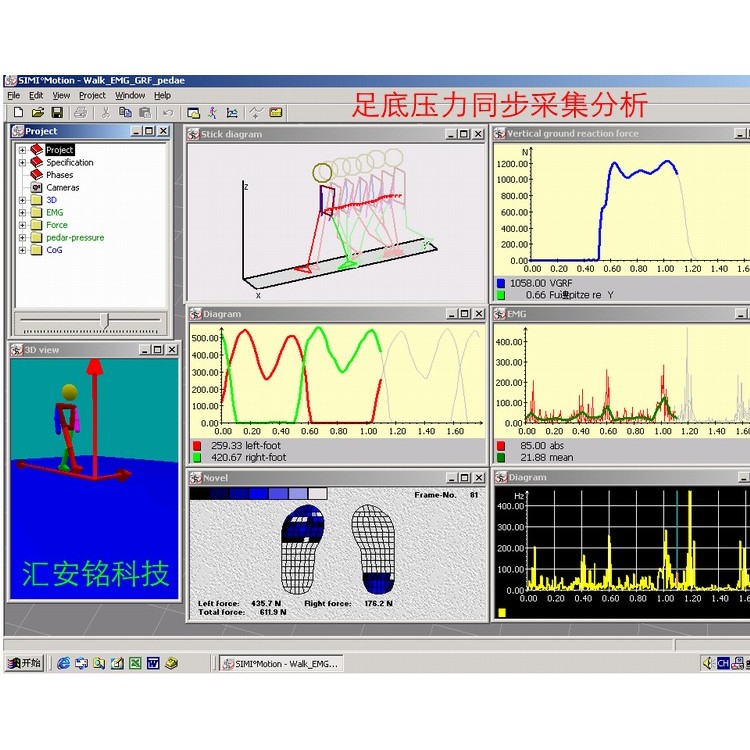Click the '85.00 abs' EMG legend text
Screen dimensions: 750x750
click(x=542, y=446)
